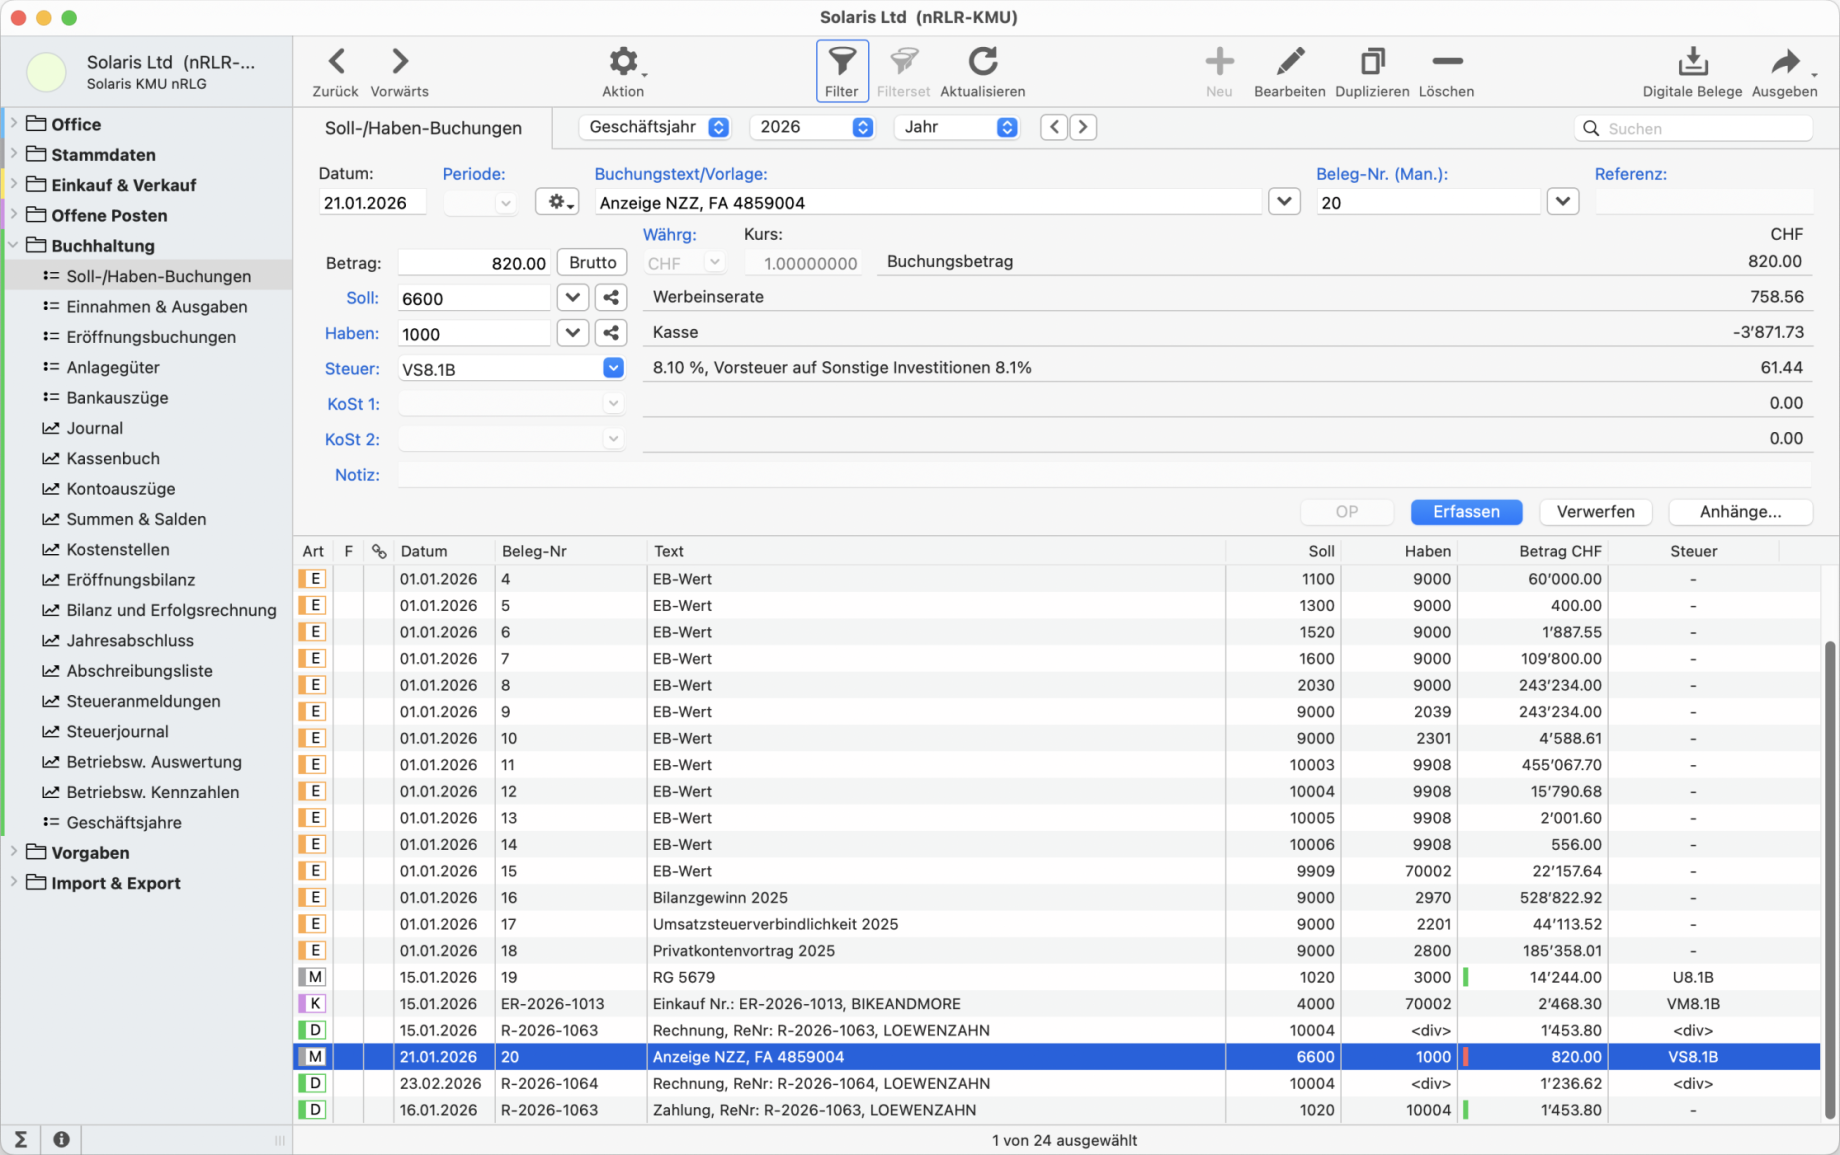Open the Steuer code dropdown
The width and height of the screenshot is (1840, 1155).
click(x=613, y=369)
